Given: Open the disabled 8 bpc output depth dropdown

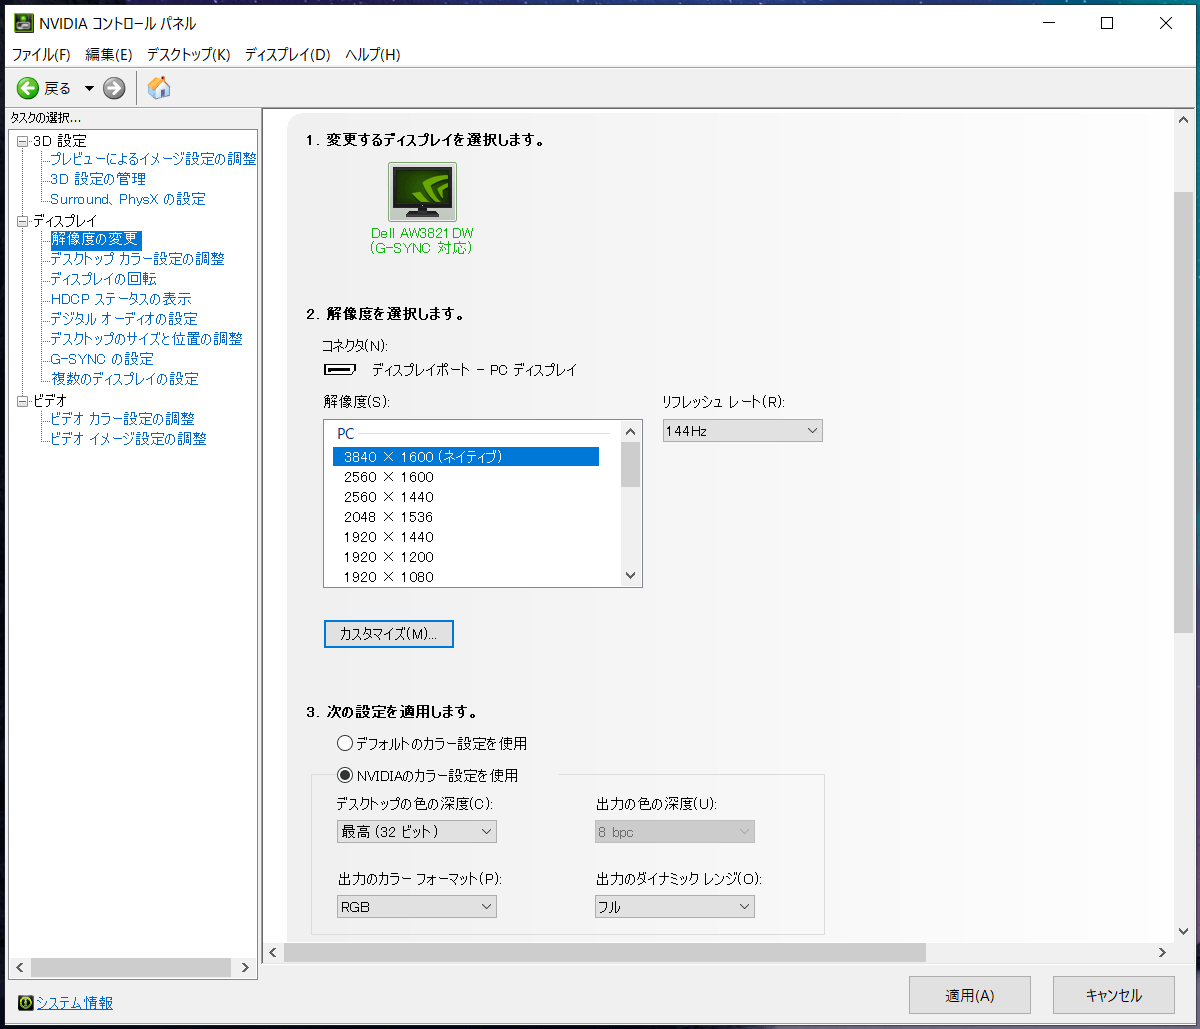Looking at the screenshot, I should [675, 831].
